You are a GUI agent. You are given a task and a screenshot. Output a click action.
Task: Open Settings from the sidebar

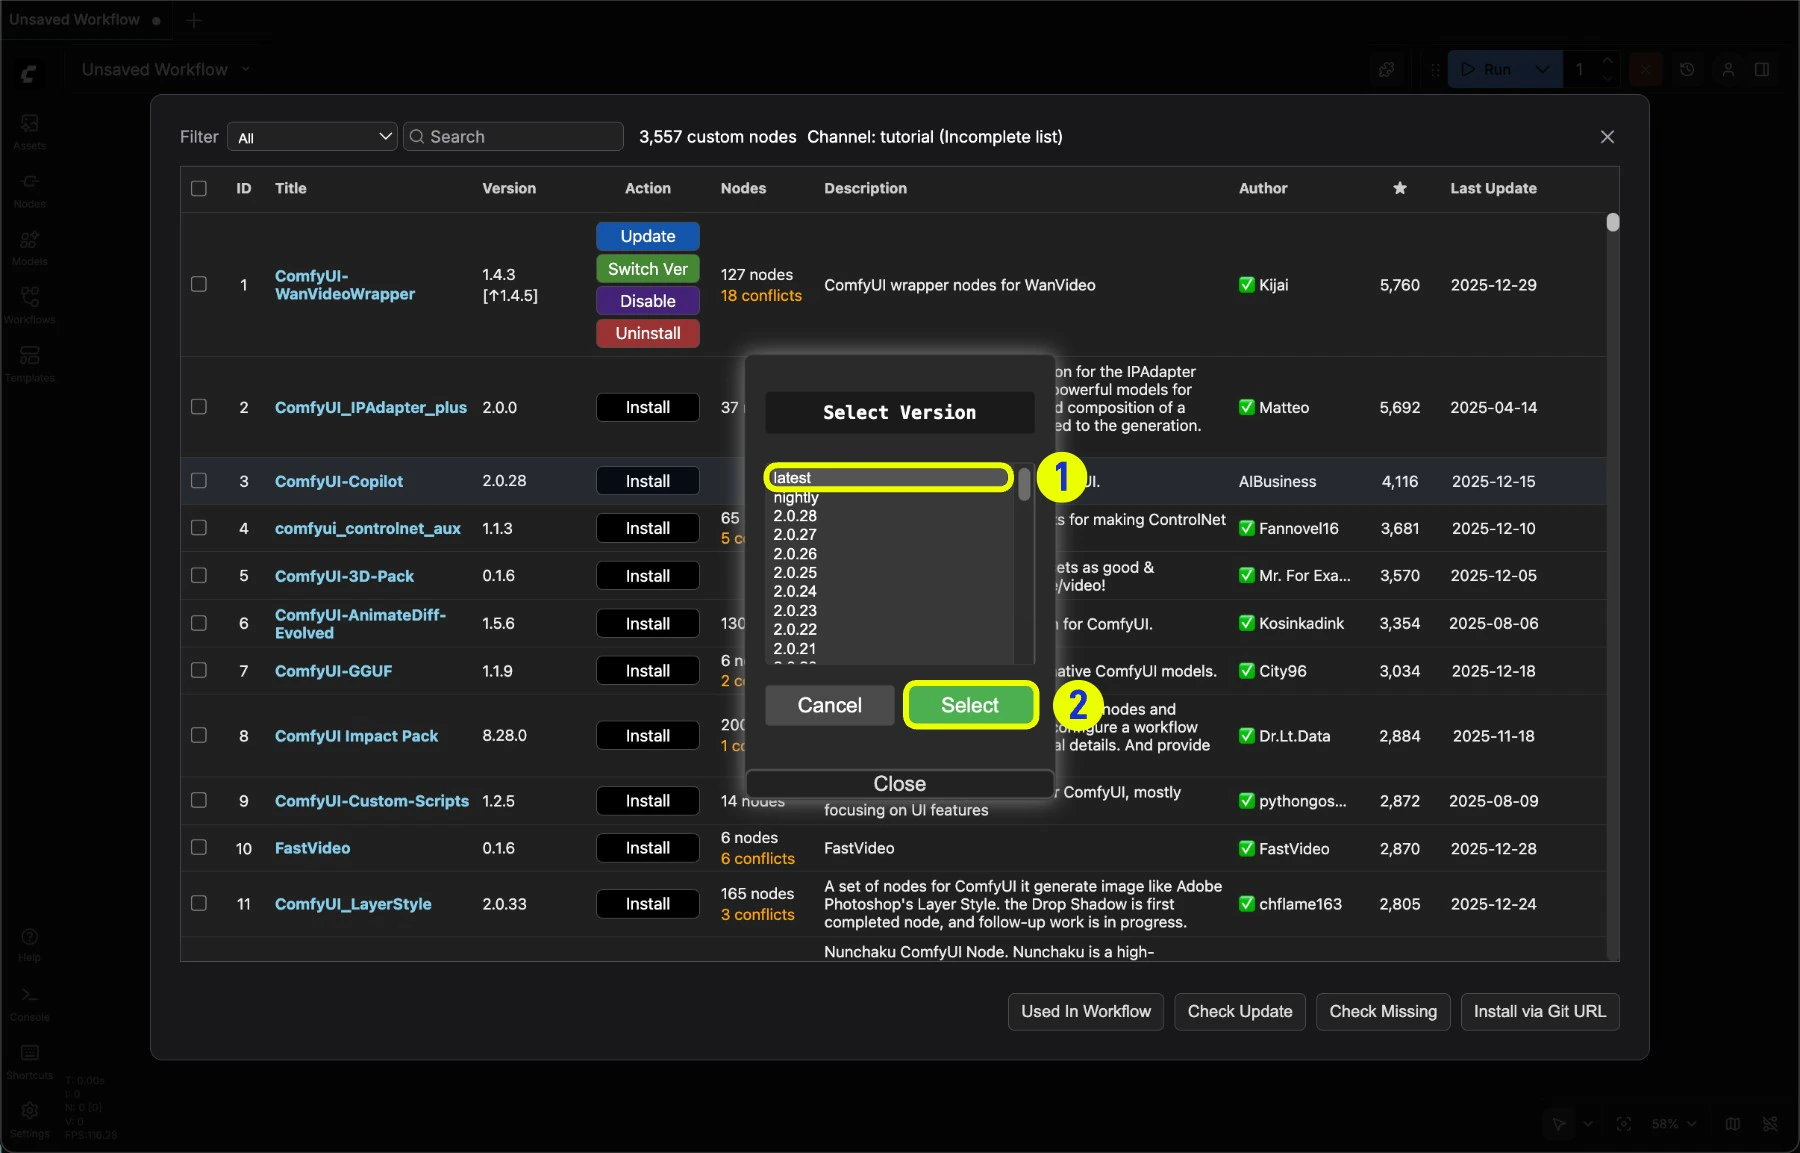tap(30, 1112)
